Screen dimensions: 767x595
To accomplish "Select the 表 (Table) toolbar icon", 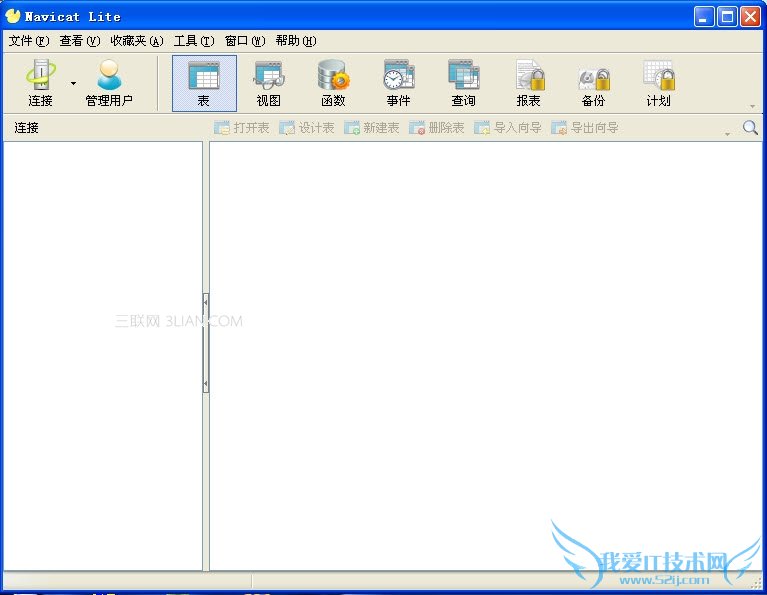I will (x=204, y=83).
